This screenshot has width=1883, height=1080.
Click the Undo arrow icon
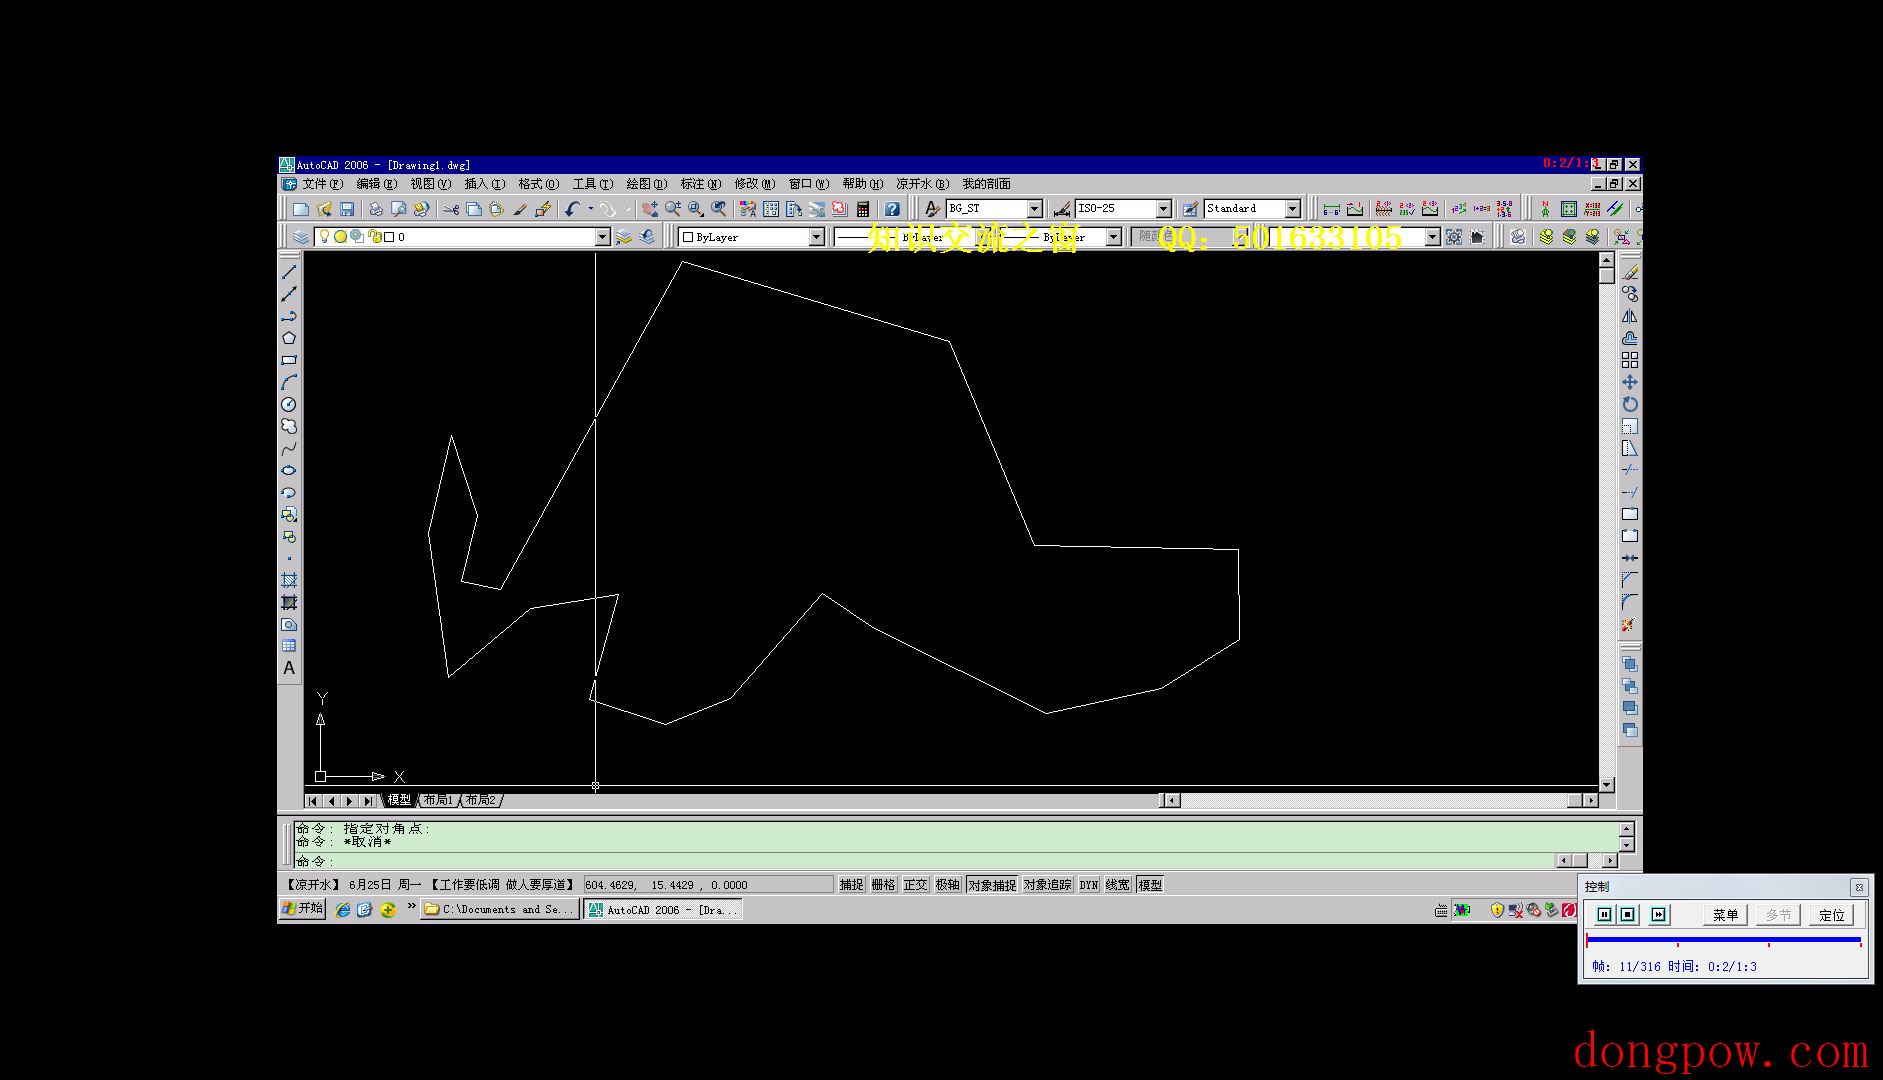[572, 209]
